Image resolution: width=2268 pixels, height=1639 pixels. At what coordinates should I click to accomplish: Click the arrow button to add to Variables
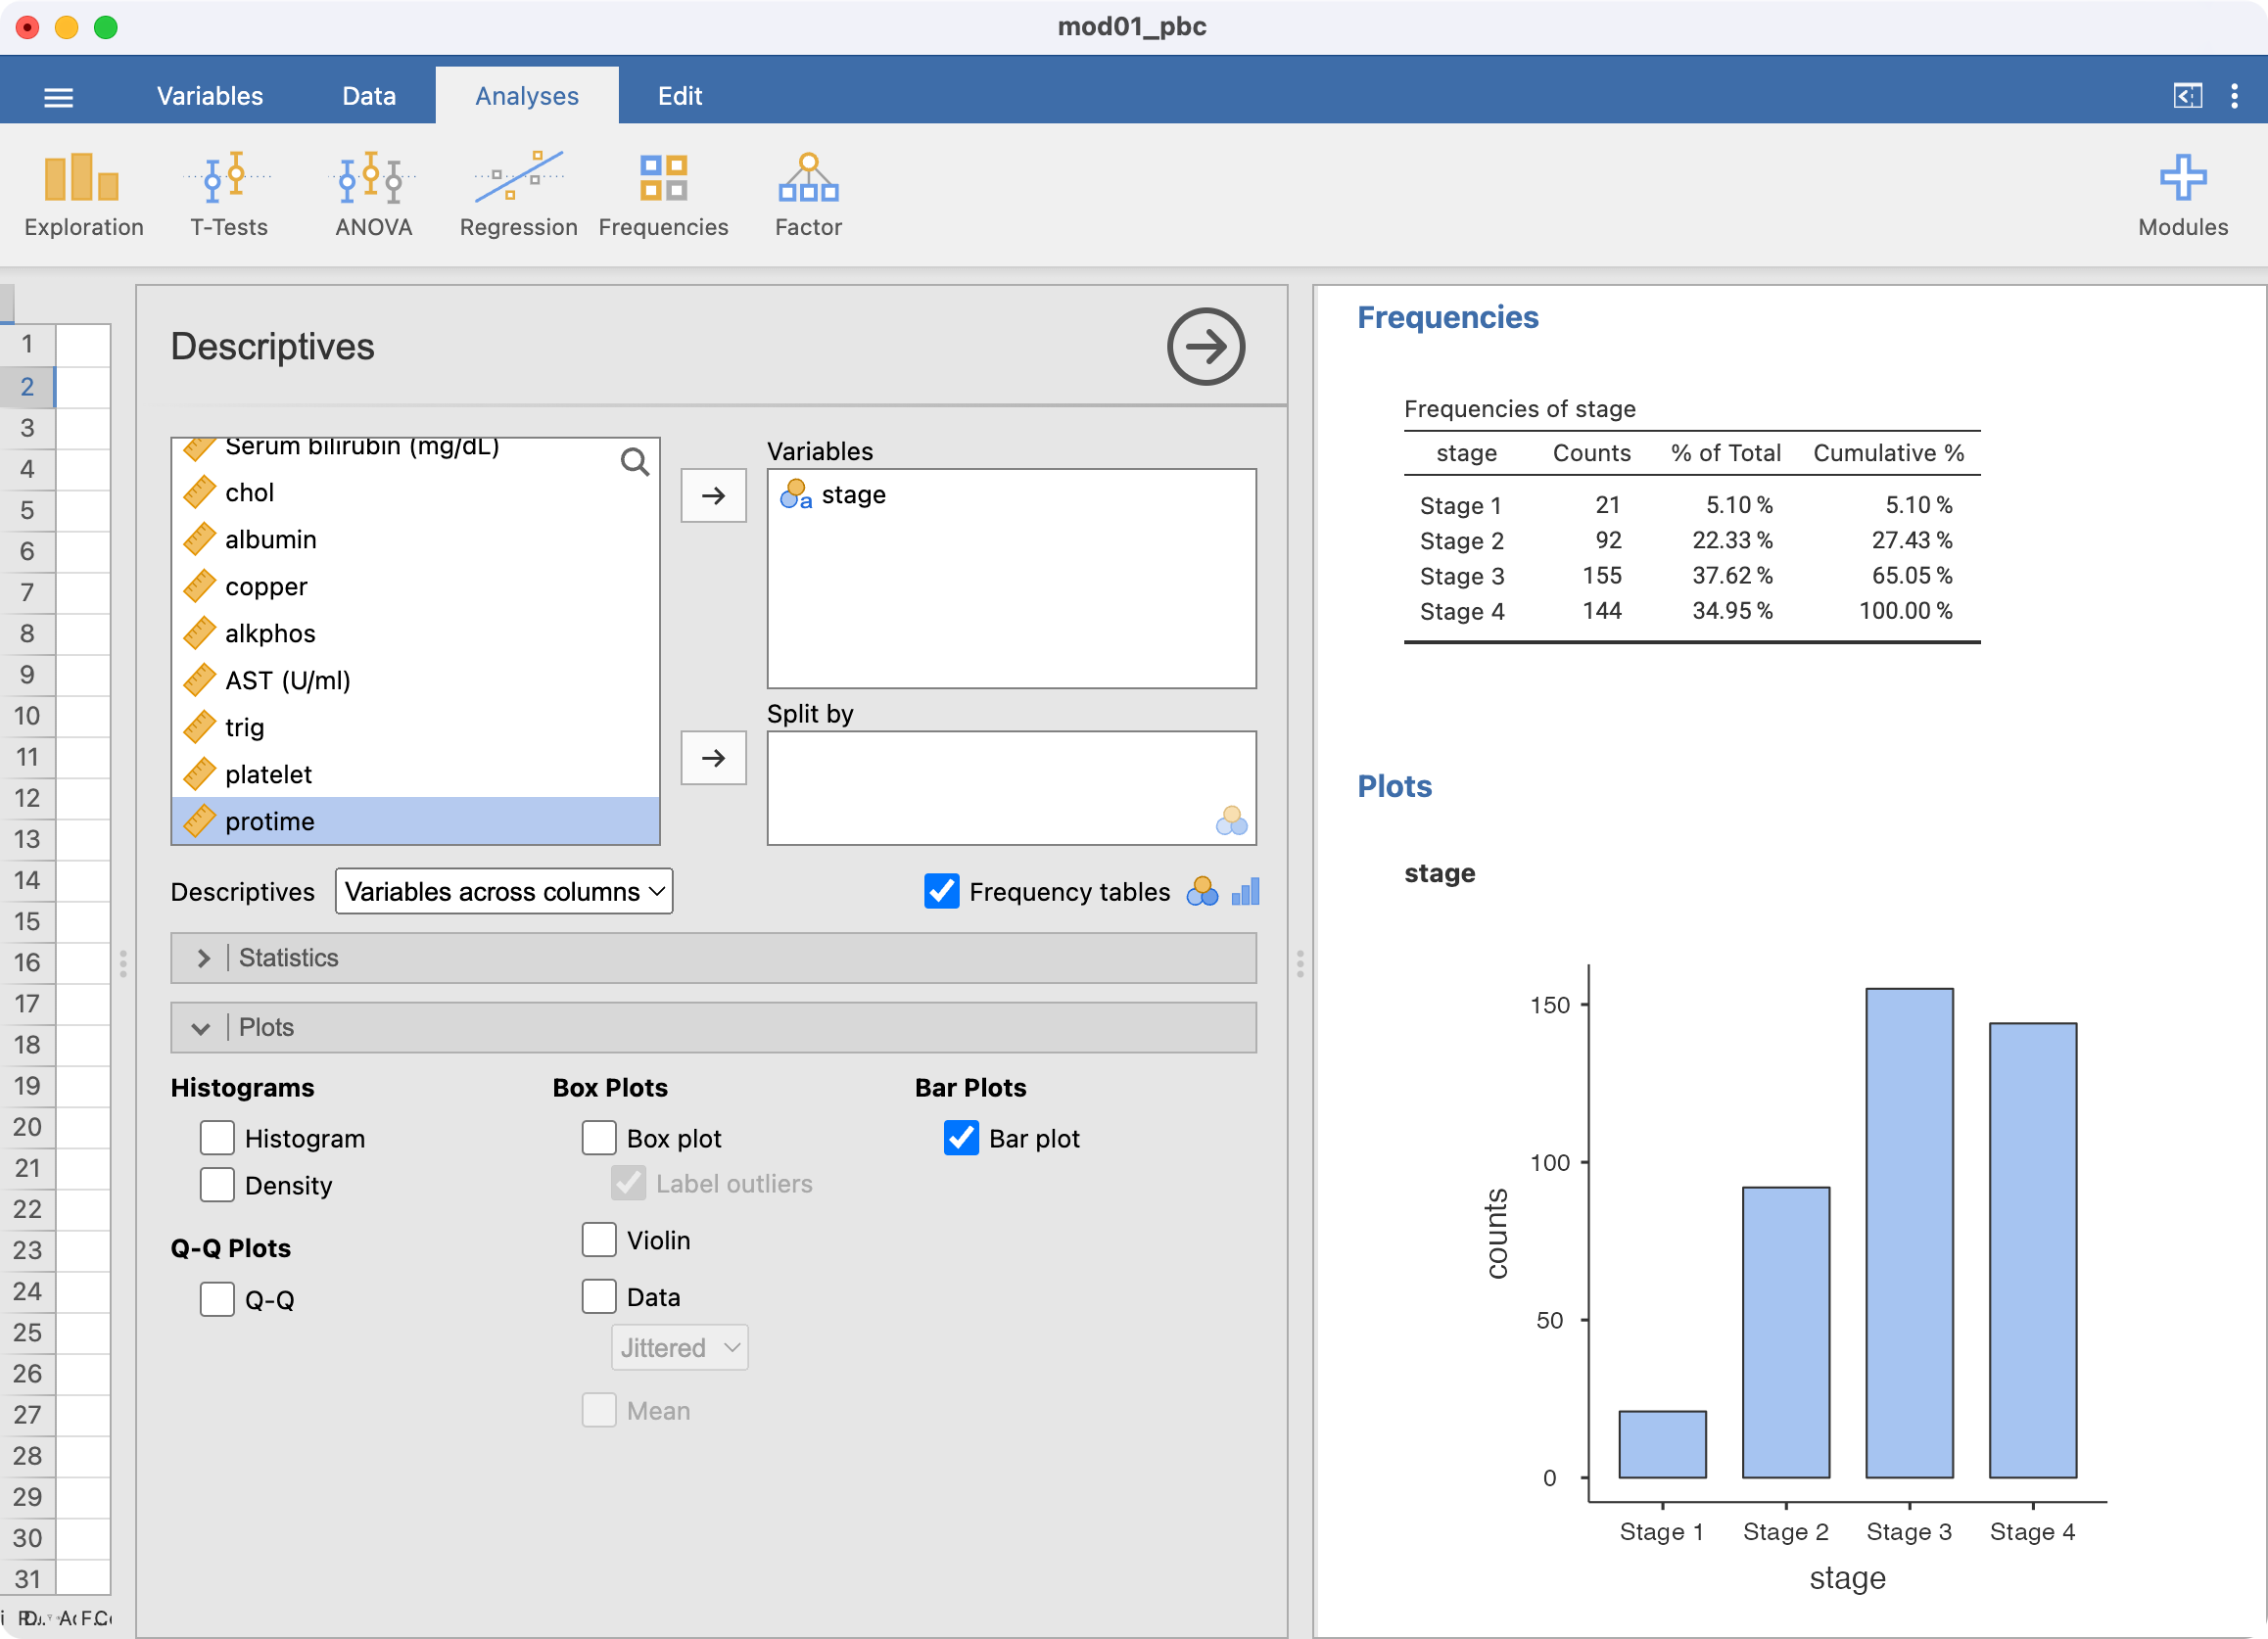713,495
